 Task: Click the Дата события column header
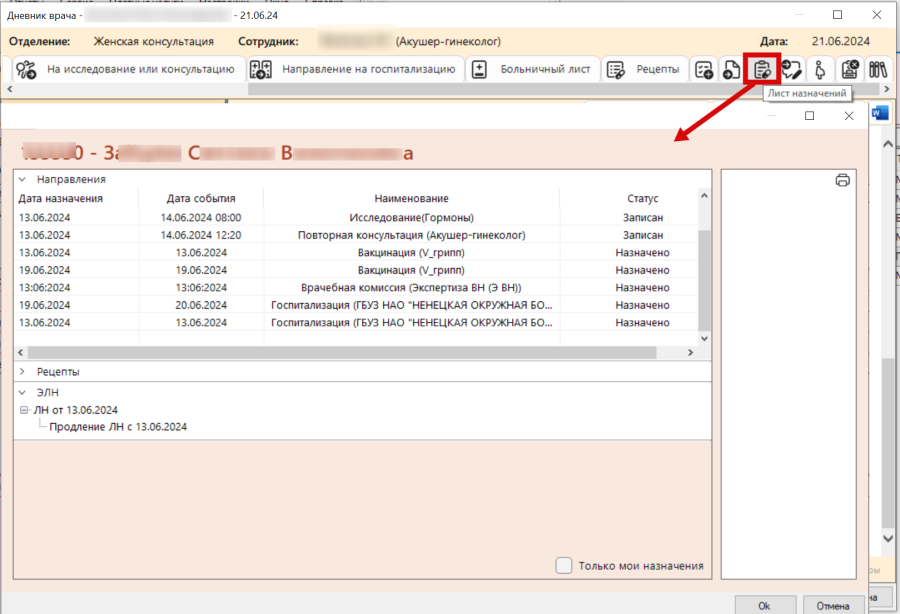[x=201, y=199]
